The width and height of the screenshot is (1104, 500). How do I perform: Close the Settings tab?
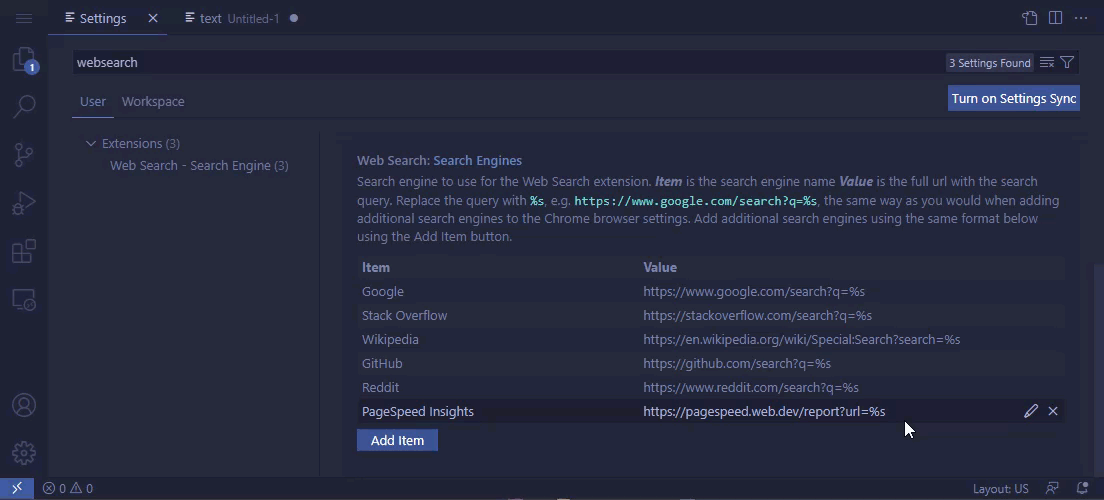click(153, 18)
